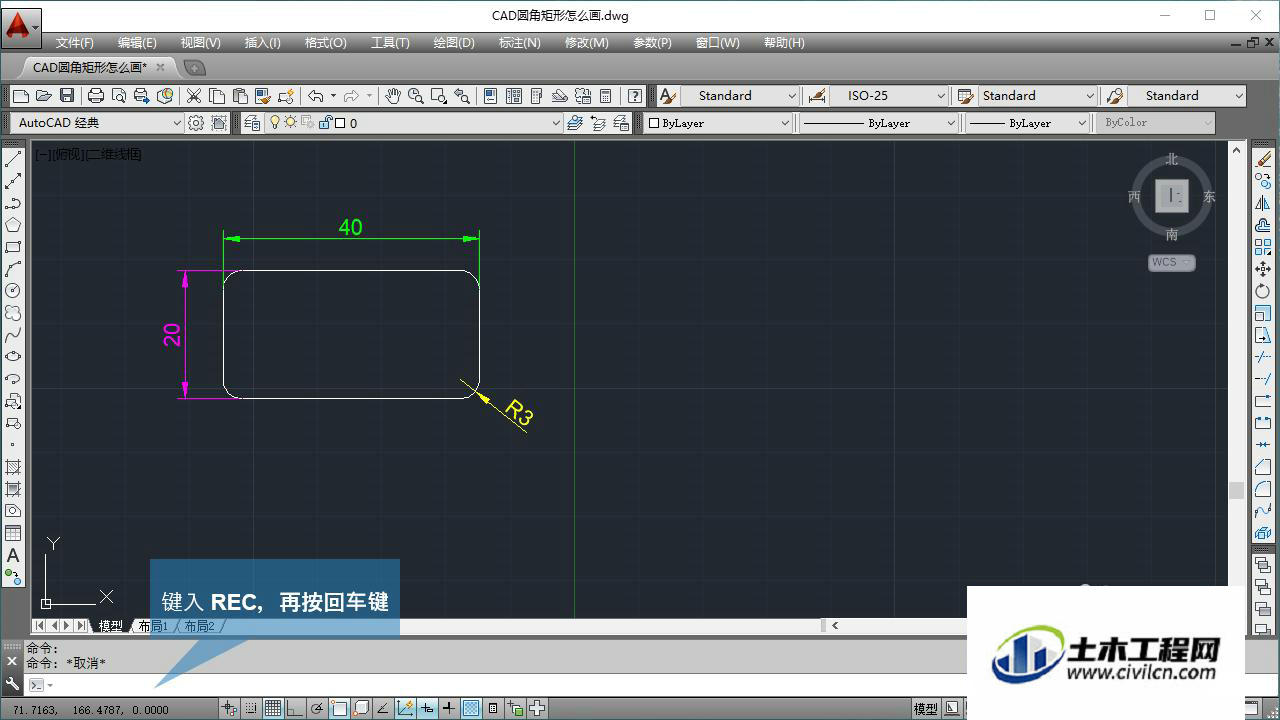
Task: Select the Line draw tool
Action: coord(13,159)
